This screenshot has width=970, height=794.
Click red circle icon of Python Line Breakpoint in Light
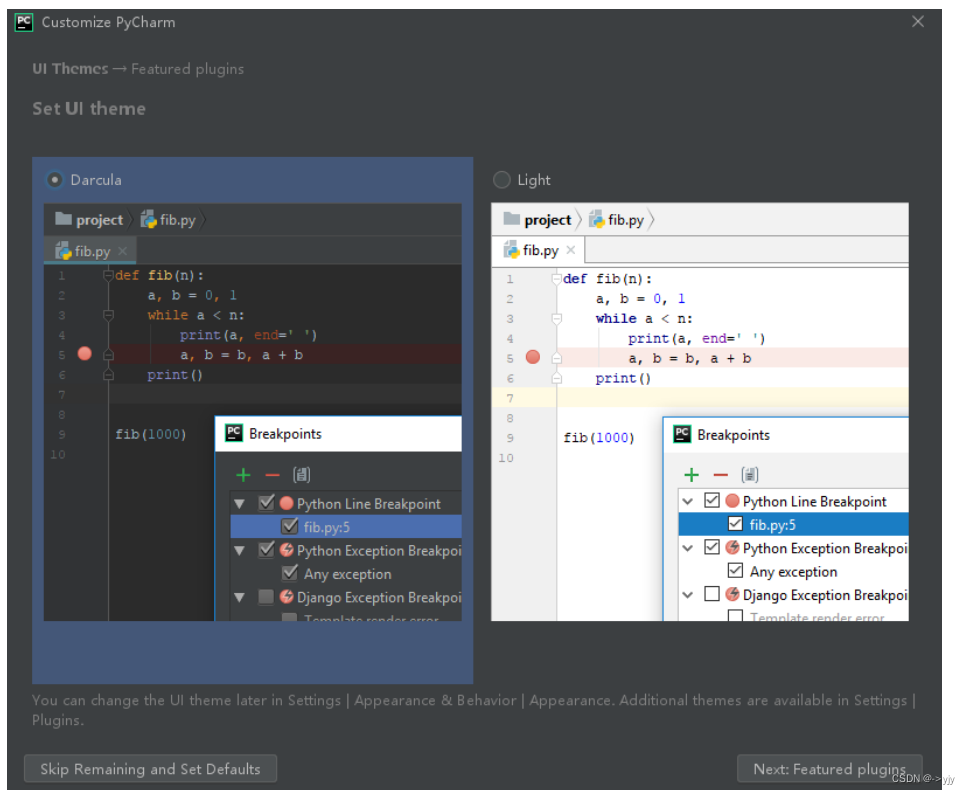732,501
